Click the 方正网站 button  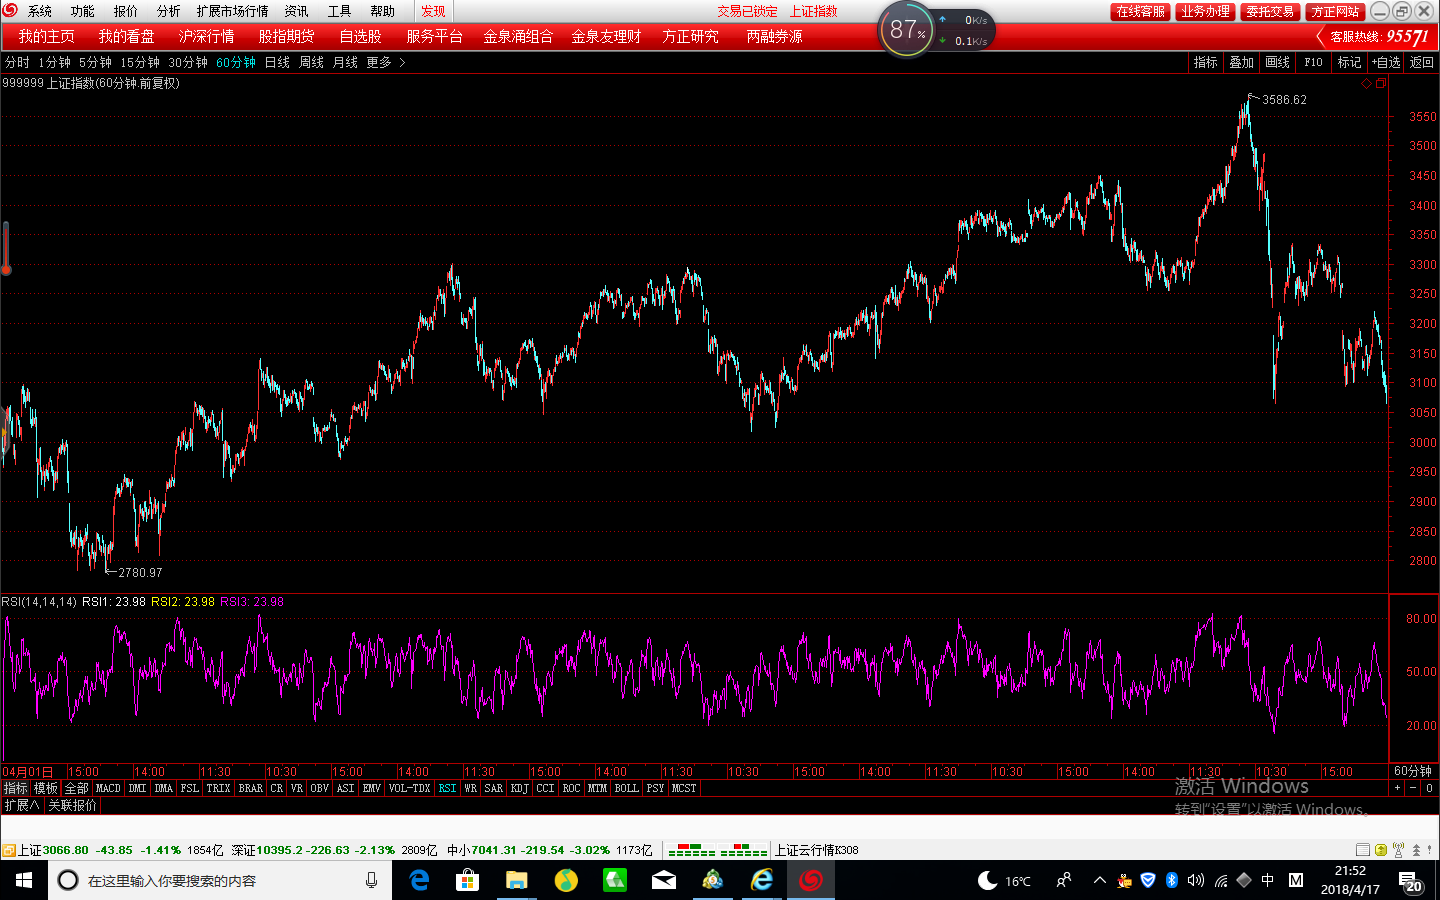(1335, 11)
